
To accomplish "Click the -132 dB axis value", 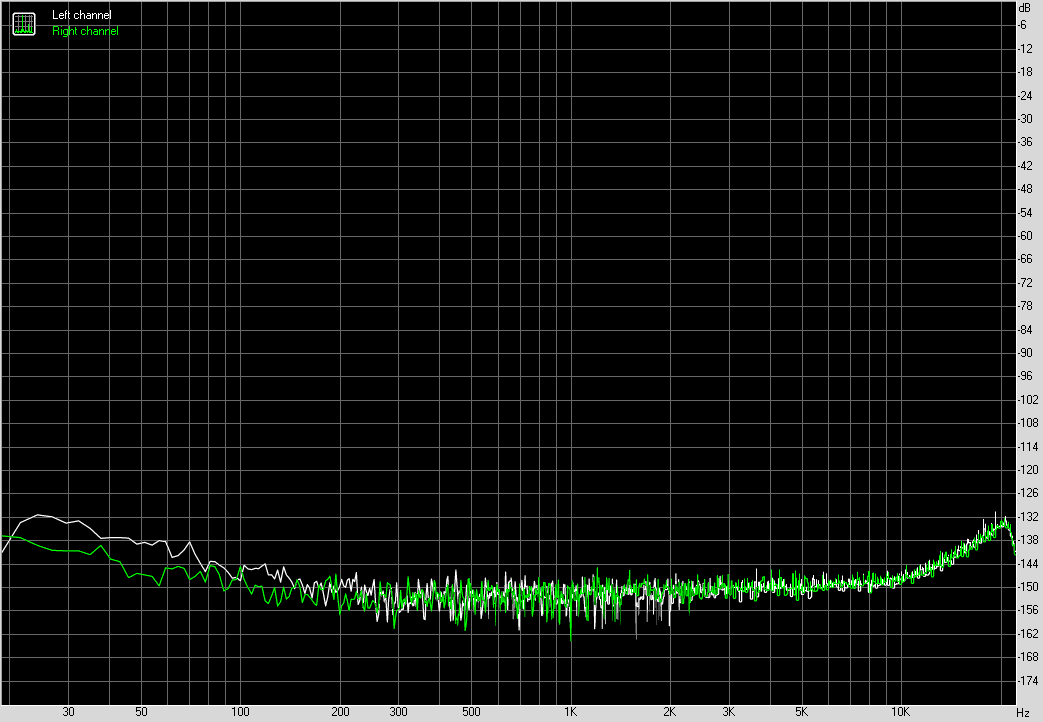I will [x=1028, y=516].
